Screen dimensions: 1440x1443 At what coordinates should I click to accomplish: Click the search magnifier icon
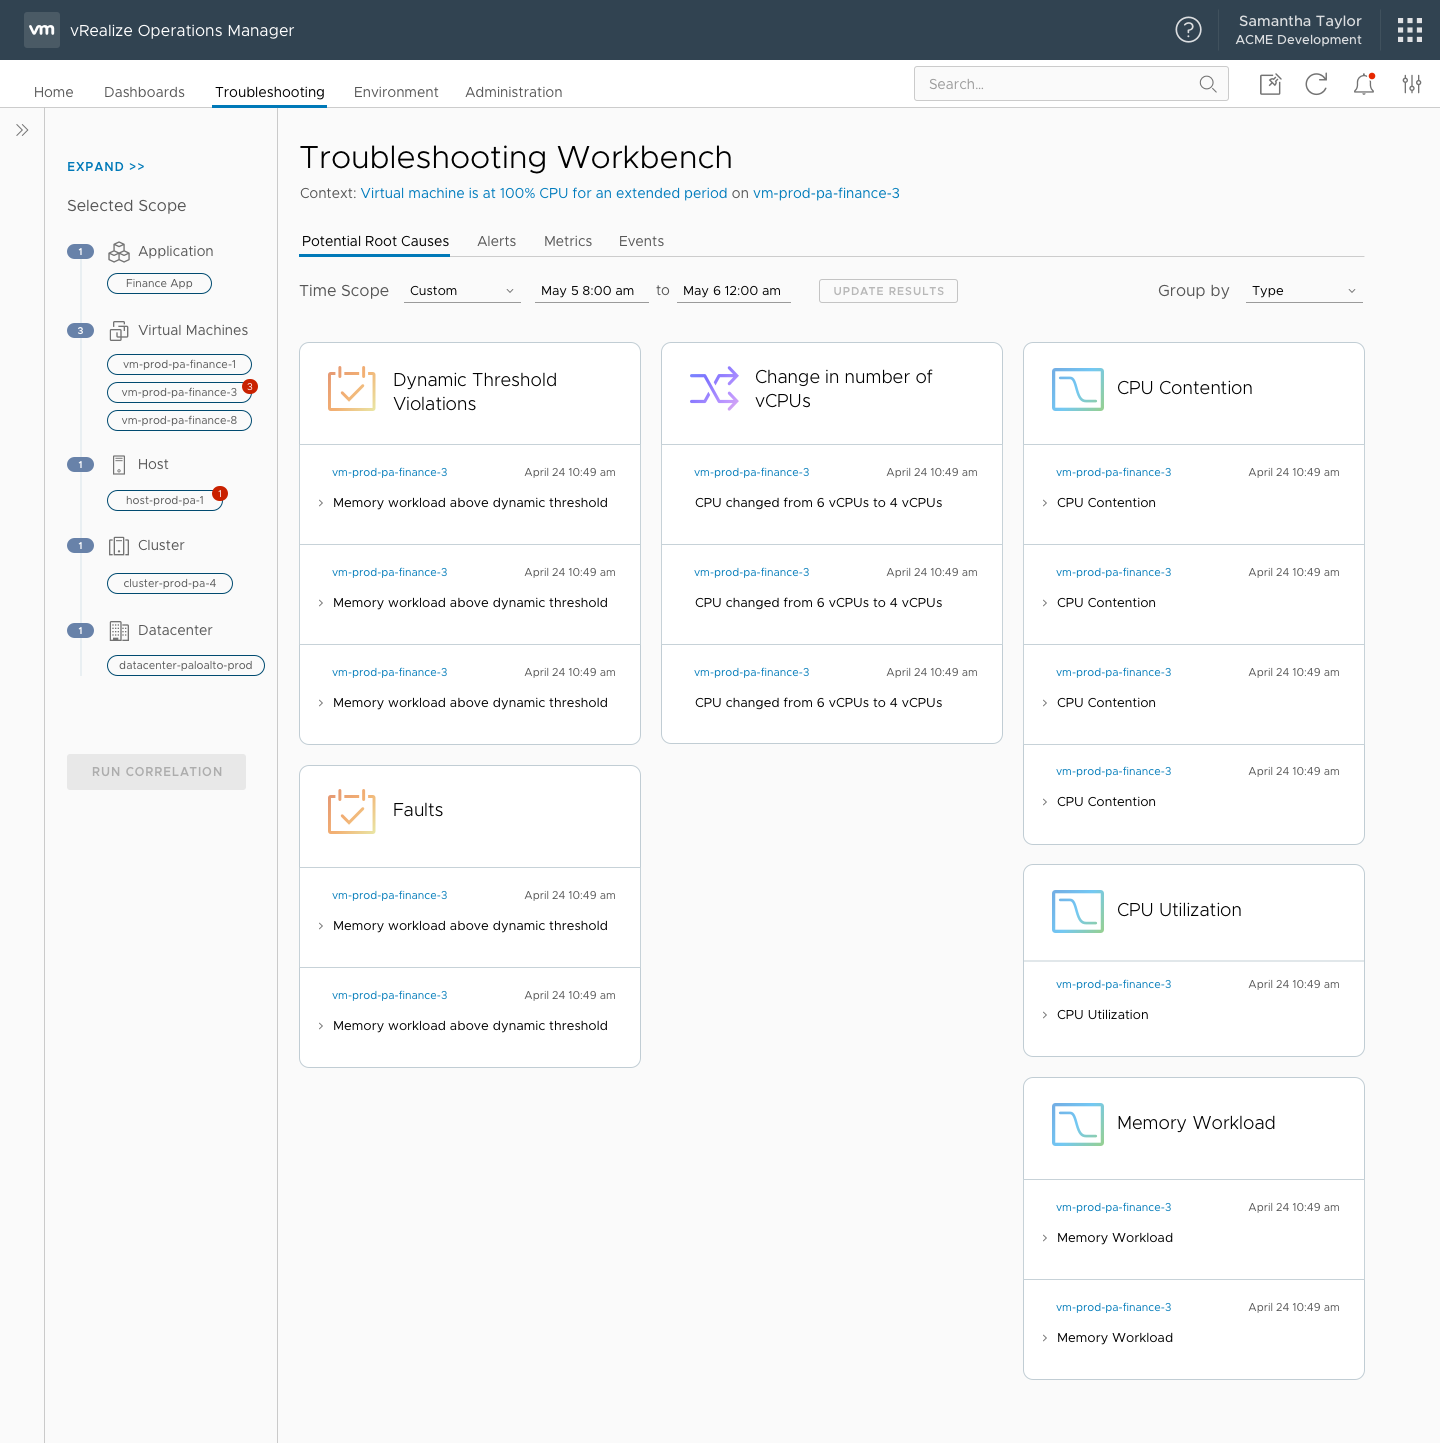[x=1208, y=84]
